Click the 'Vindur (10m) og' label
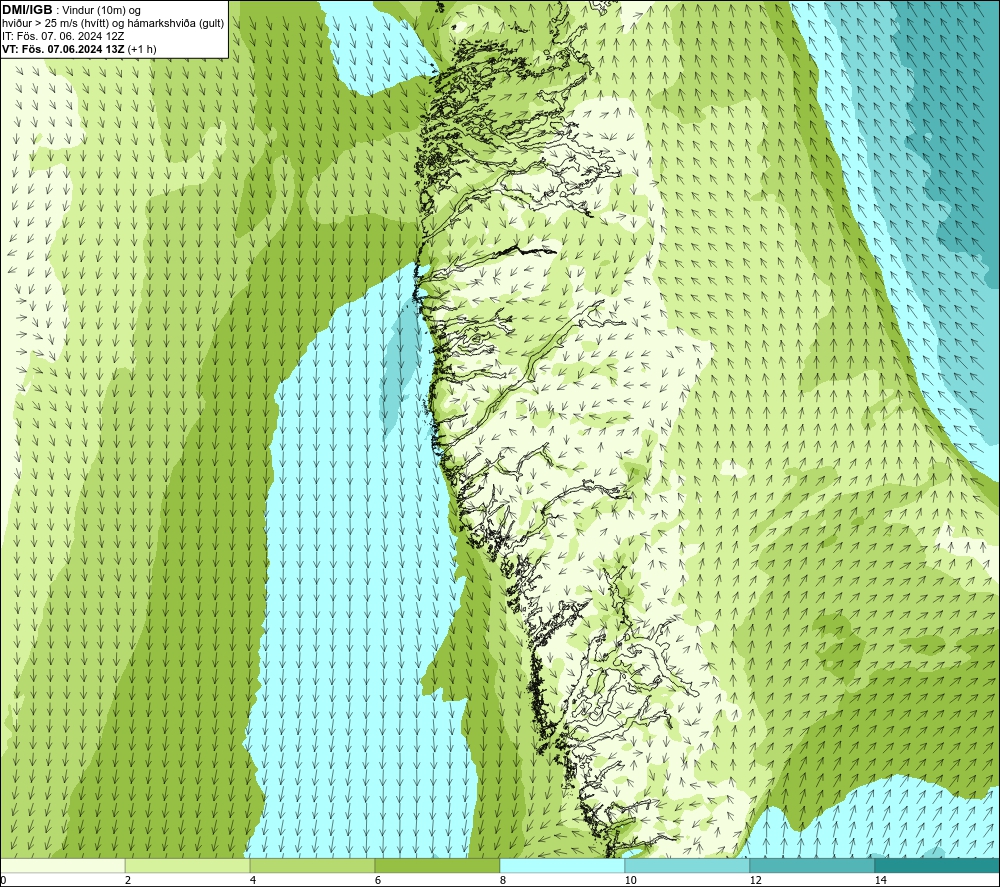 coord(102,11)
